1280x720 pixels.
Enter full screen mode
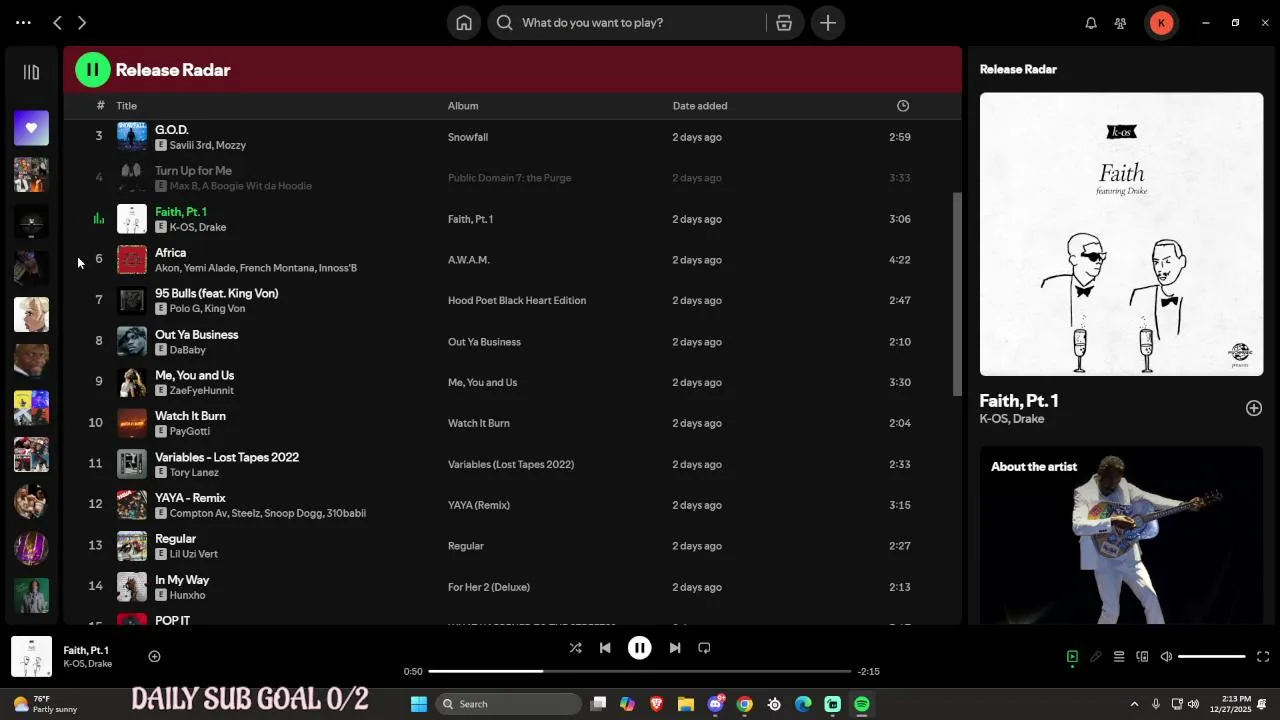[1263, 657]
